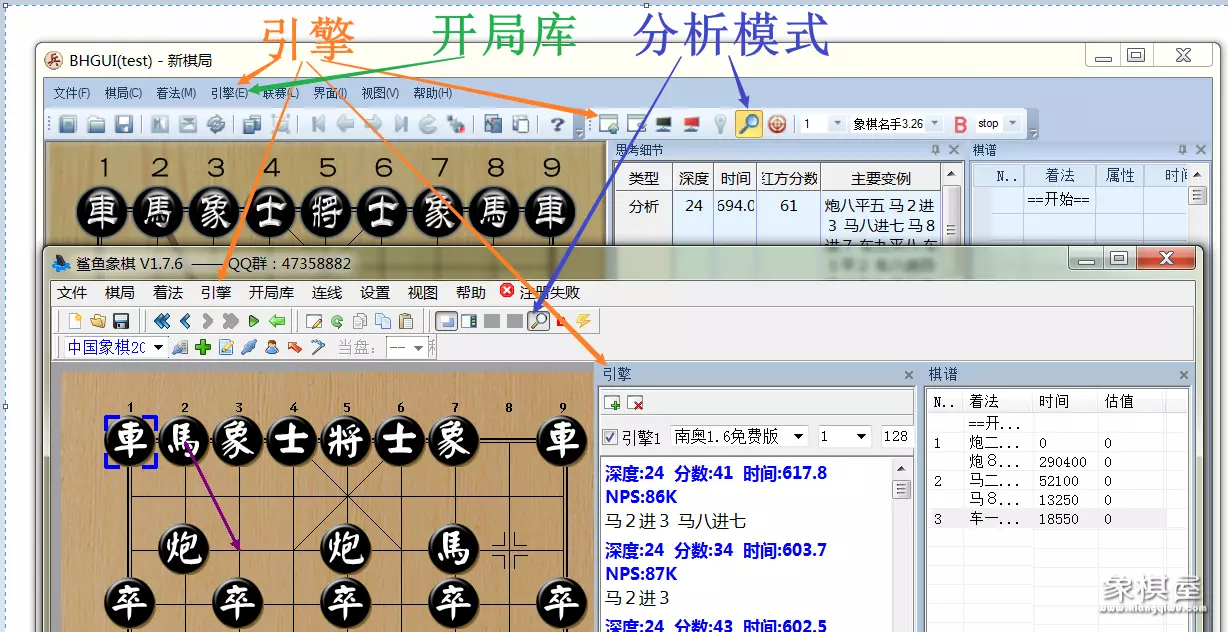Uncheck the 引擎1 checkbox
The image size is (1228, 632).
(610, 438)
